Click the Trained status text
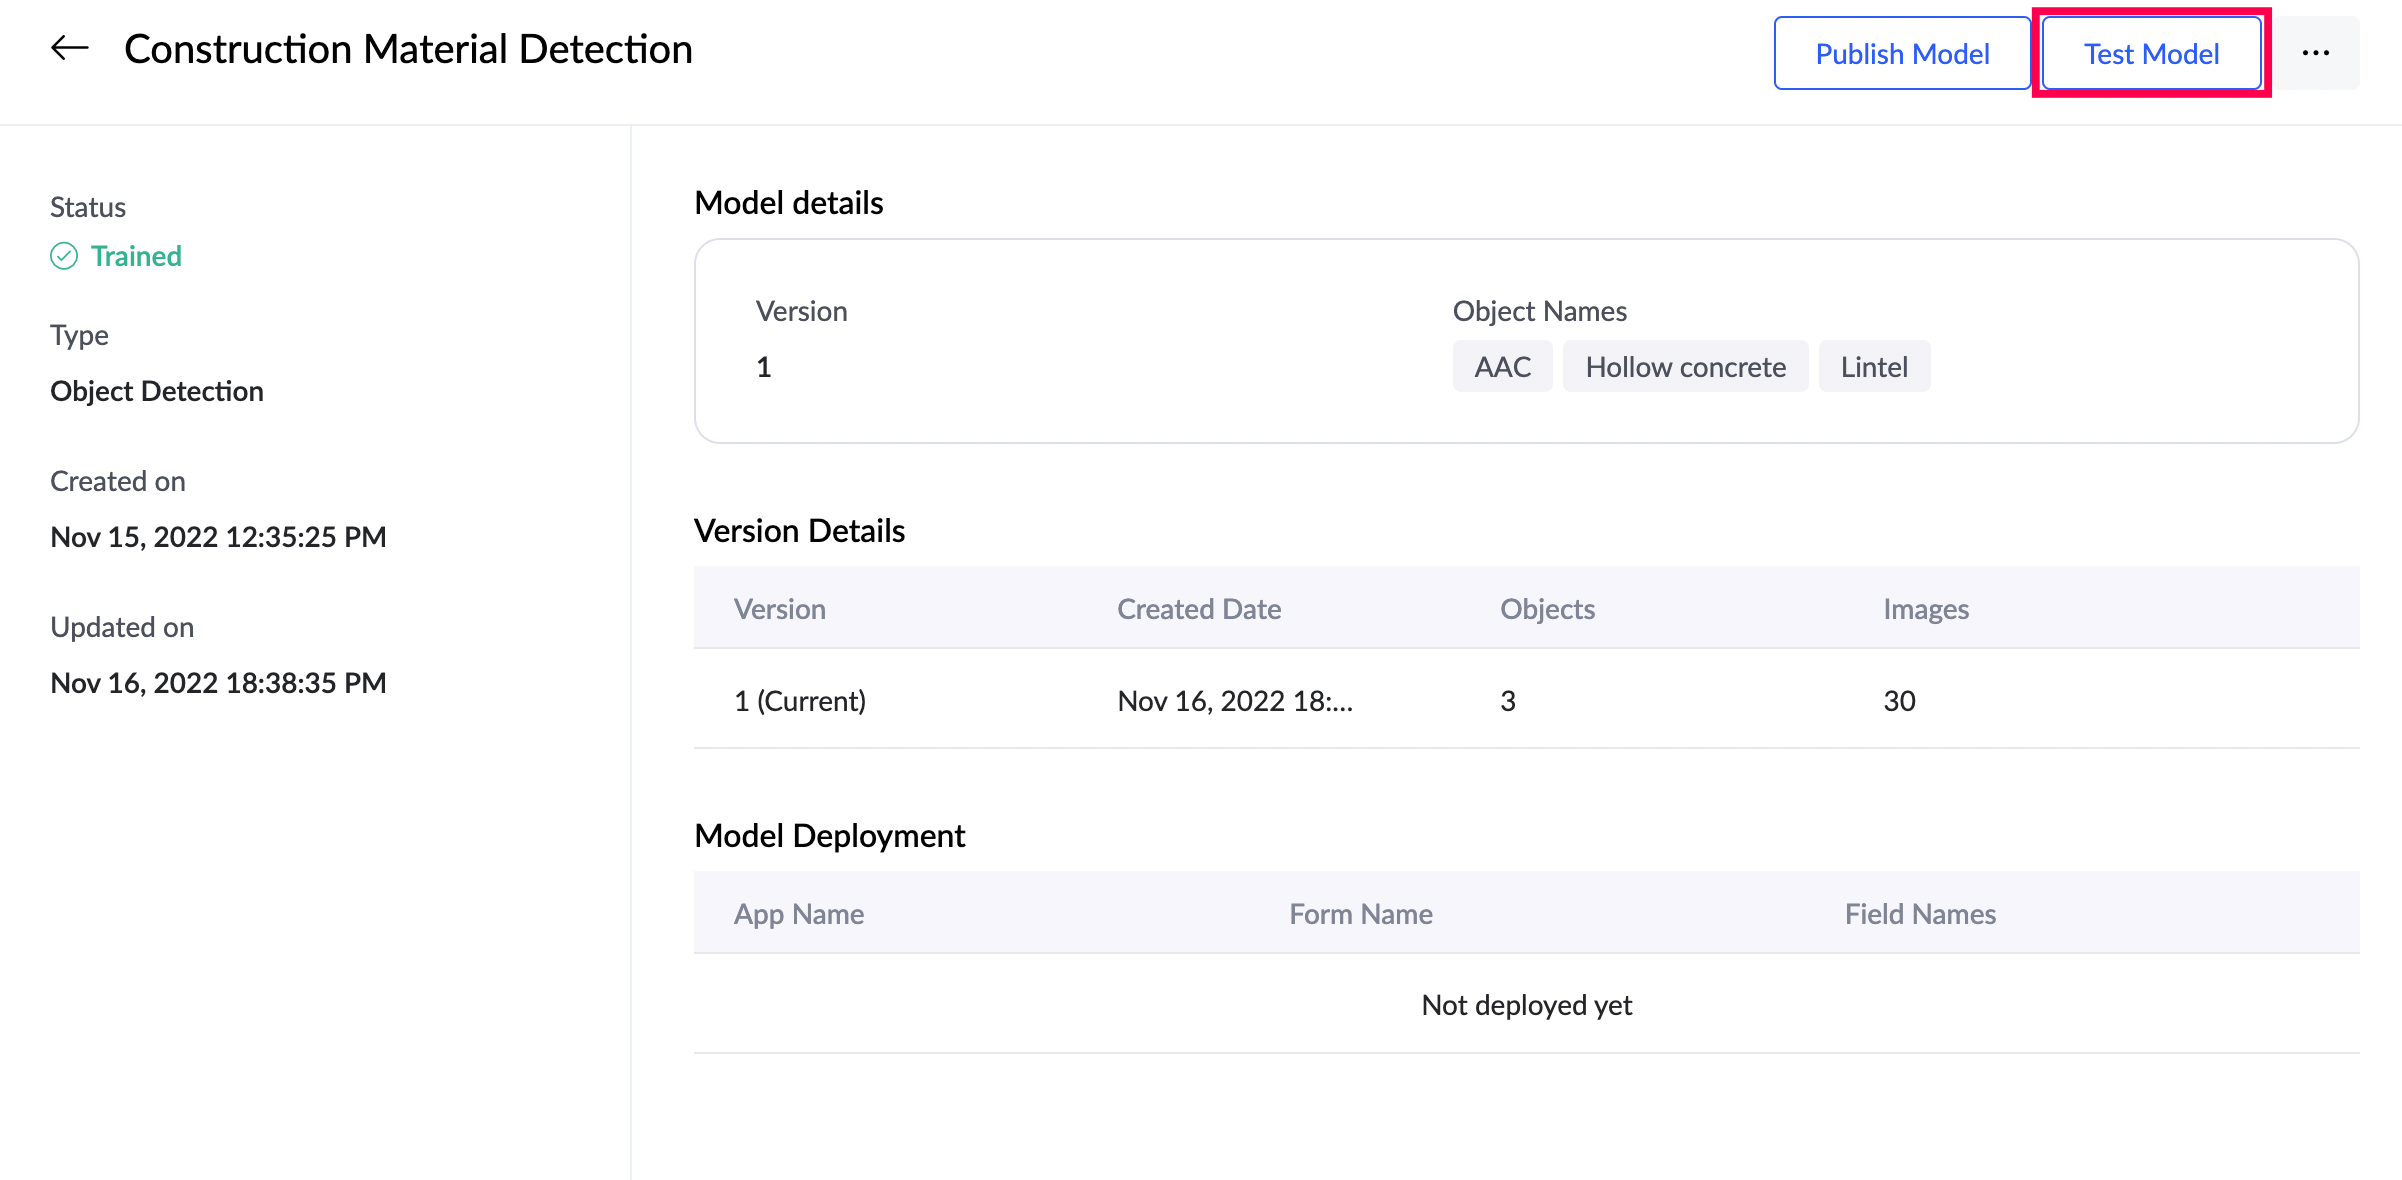Viewport: 2402px width, 1180px height. (136, 257)
